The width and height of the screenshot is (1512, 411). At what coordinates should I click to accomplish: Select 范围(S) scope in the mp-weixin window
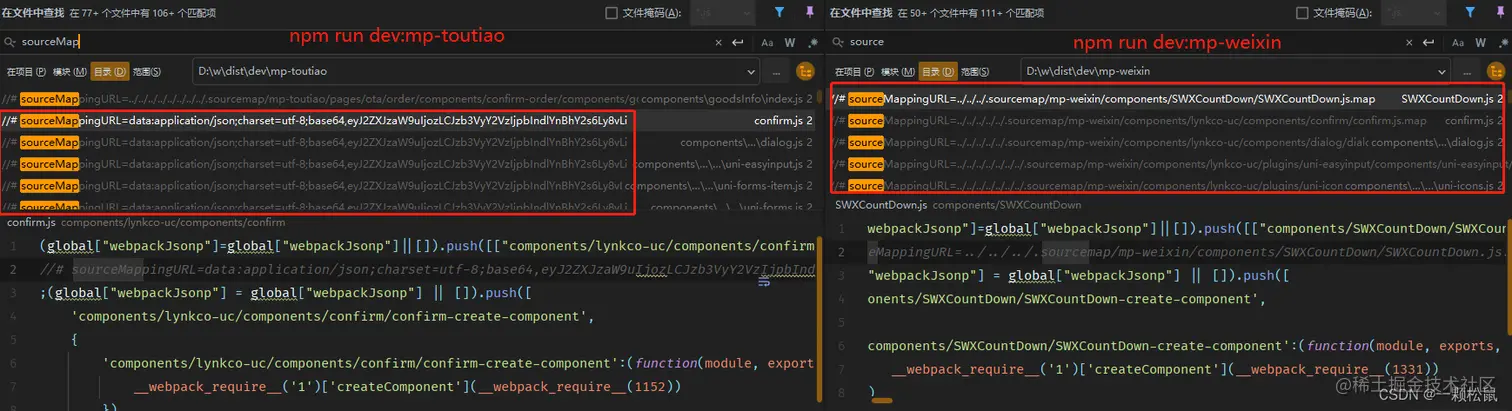click(977, 72)
